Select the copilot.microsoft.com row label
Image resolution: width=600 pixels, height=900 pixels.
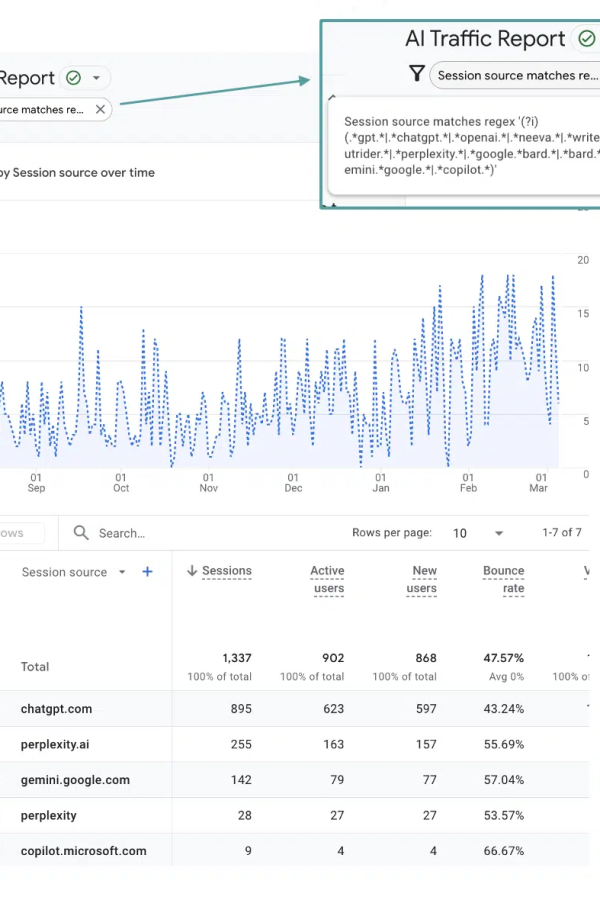click(84, 851)
